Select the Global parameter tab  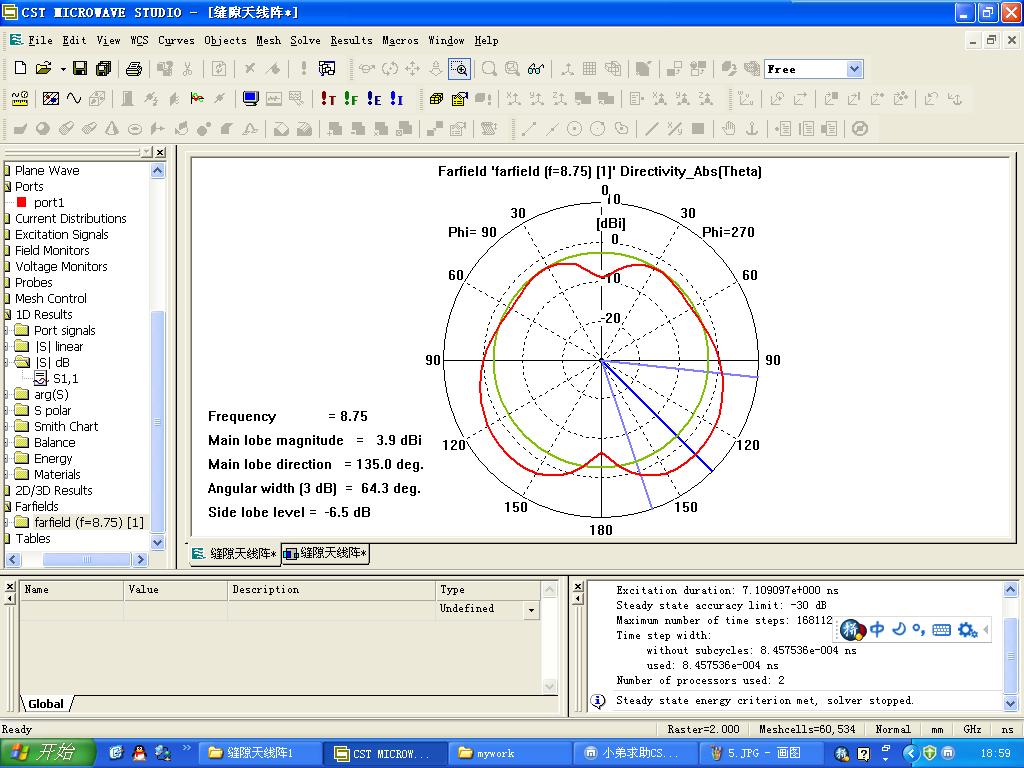click(x=46, y=704)
